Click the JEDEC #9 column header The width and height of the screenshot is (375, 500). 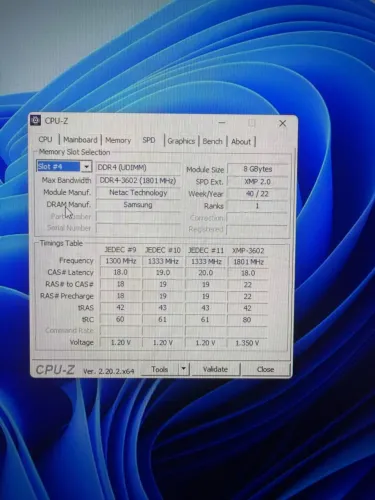click(120, 250)
